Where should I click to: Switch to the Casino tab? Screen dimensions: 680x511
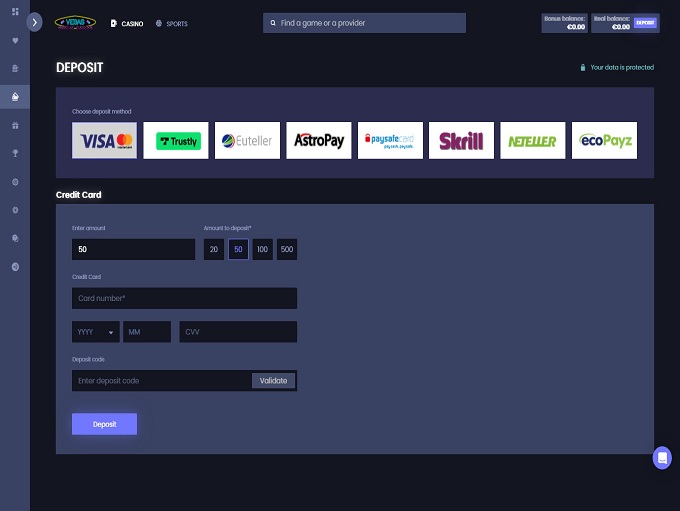(x=127, y=23)
